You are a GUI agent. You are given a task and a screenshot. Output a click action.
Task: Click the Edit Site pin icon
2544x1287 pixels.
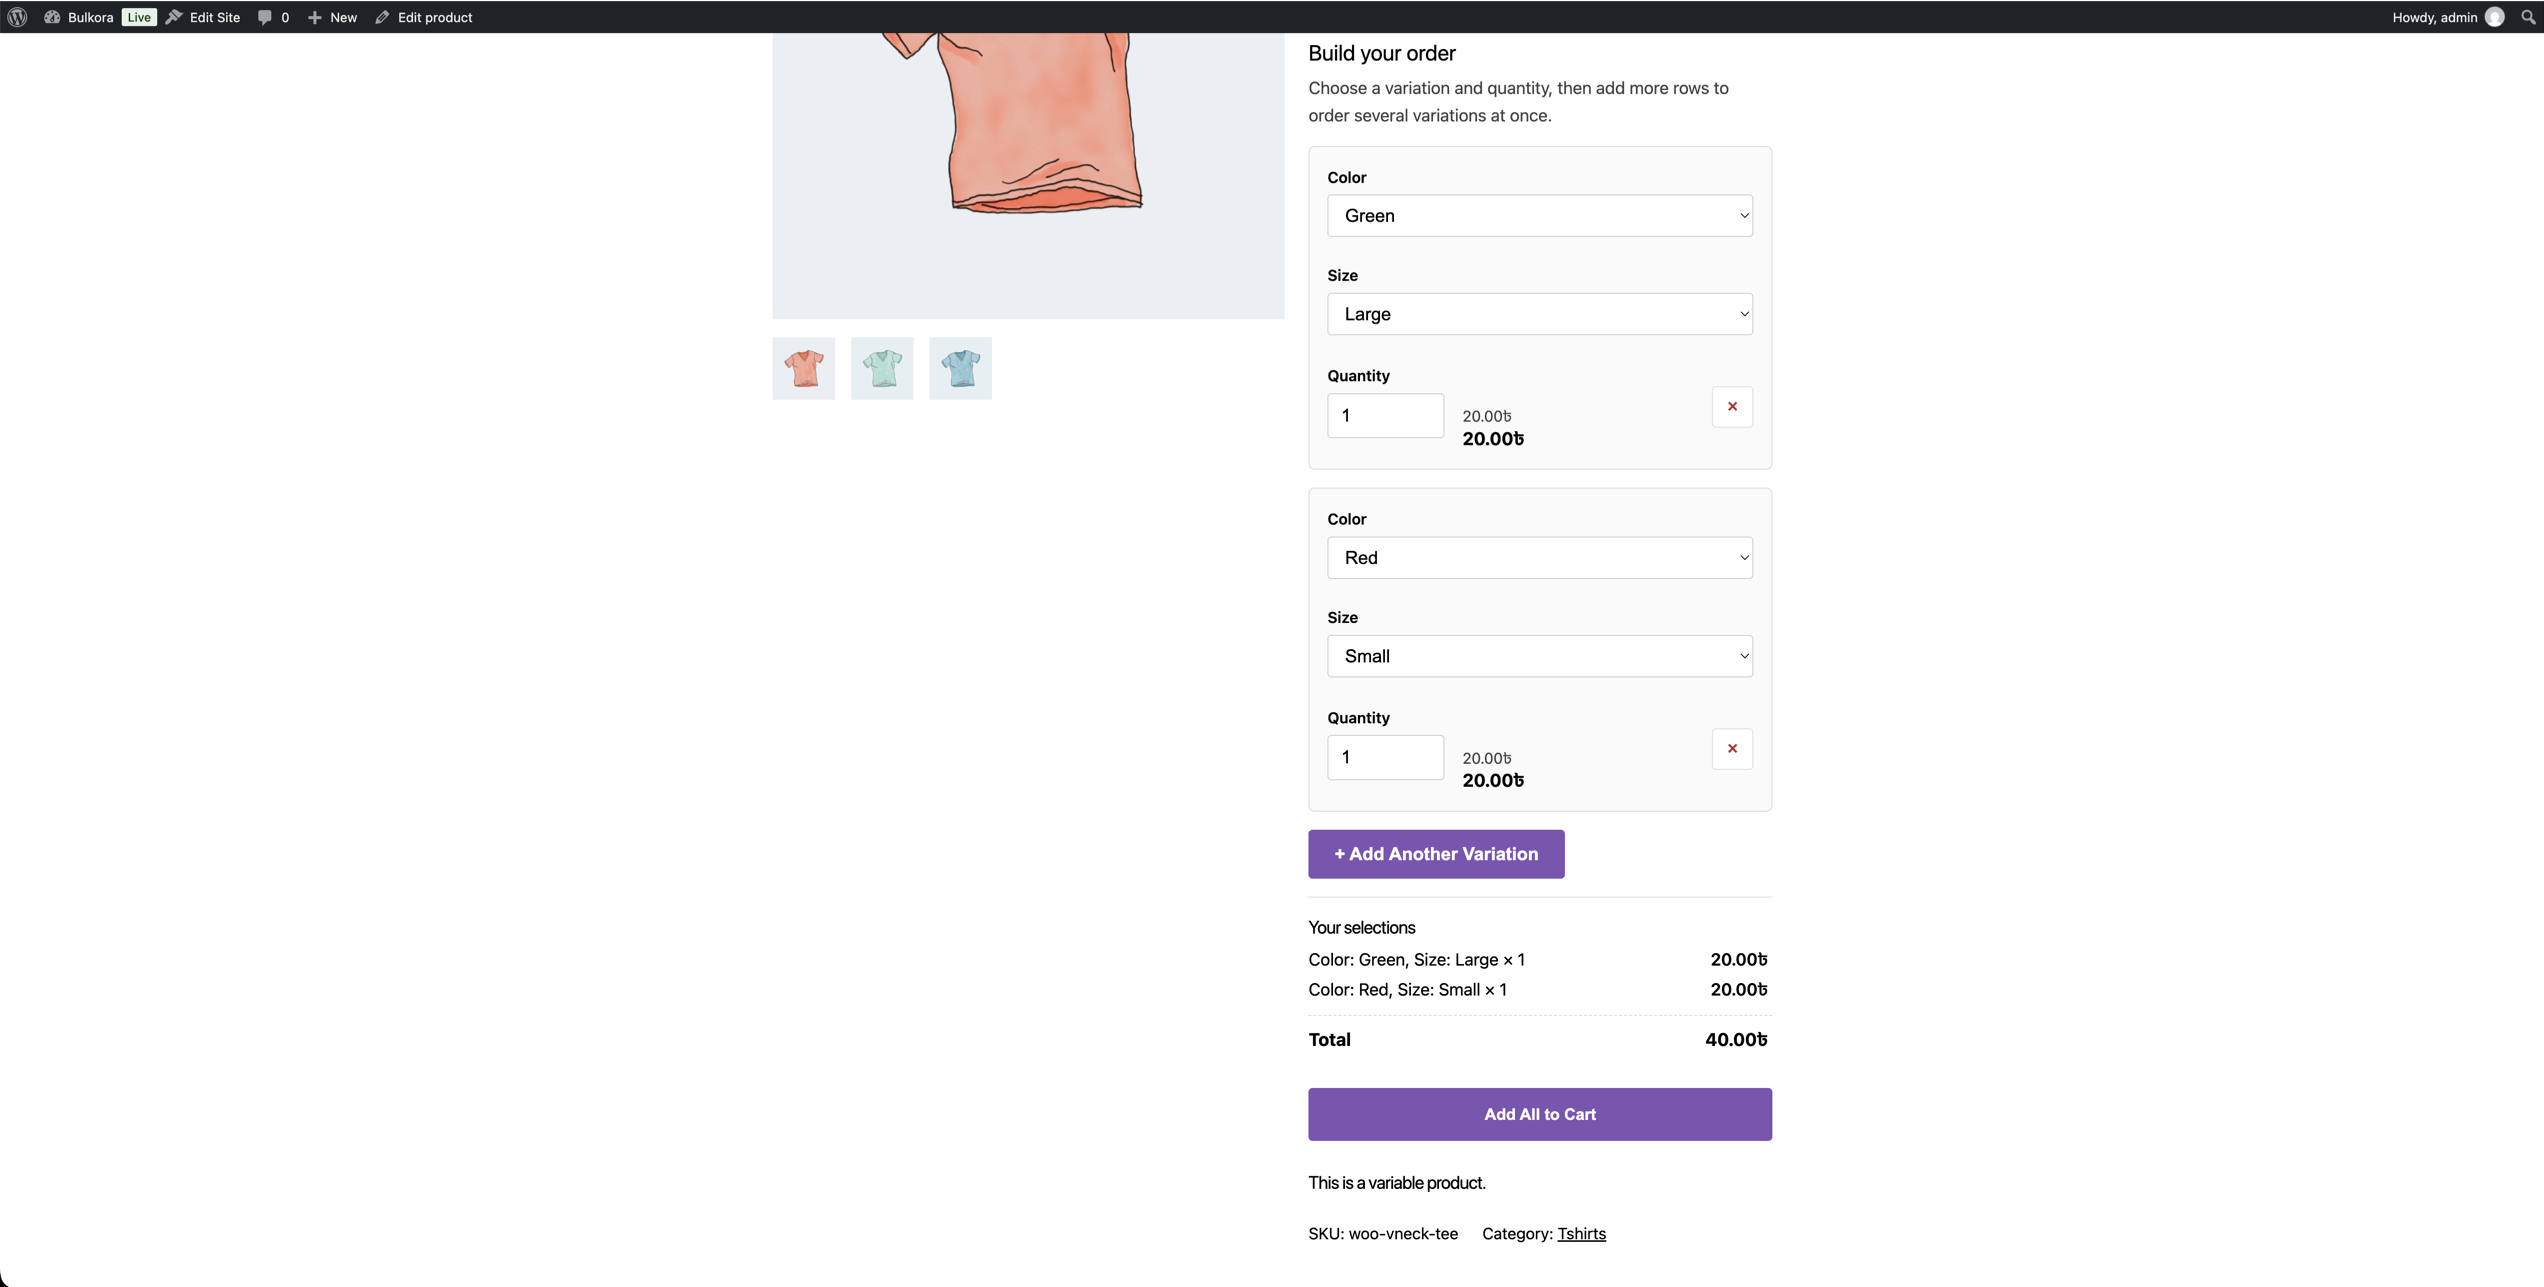pos(174,17)
